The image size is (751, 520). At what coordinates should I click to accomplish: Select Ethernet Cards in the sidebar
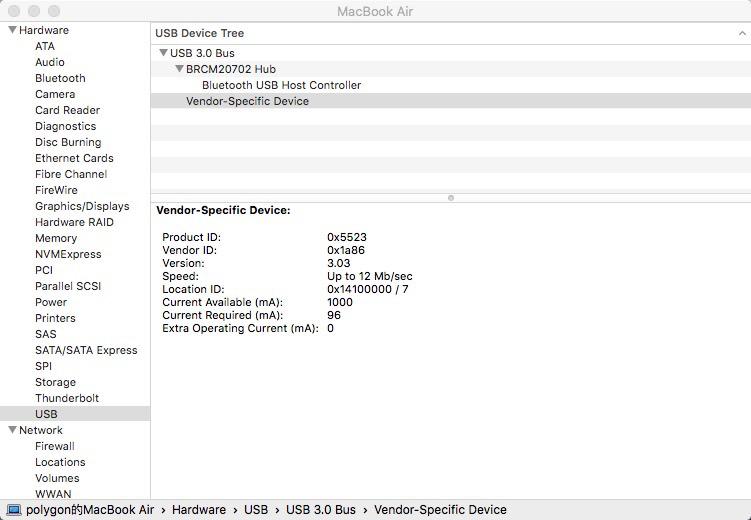pyautogui.click(x=74, y=158)
